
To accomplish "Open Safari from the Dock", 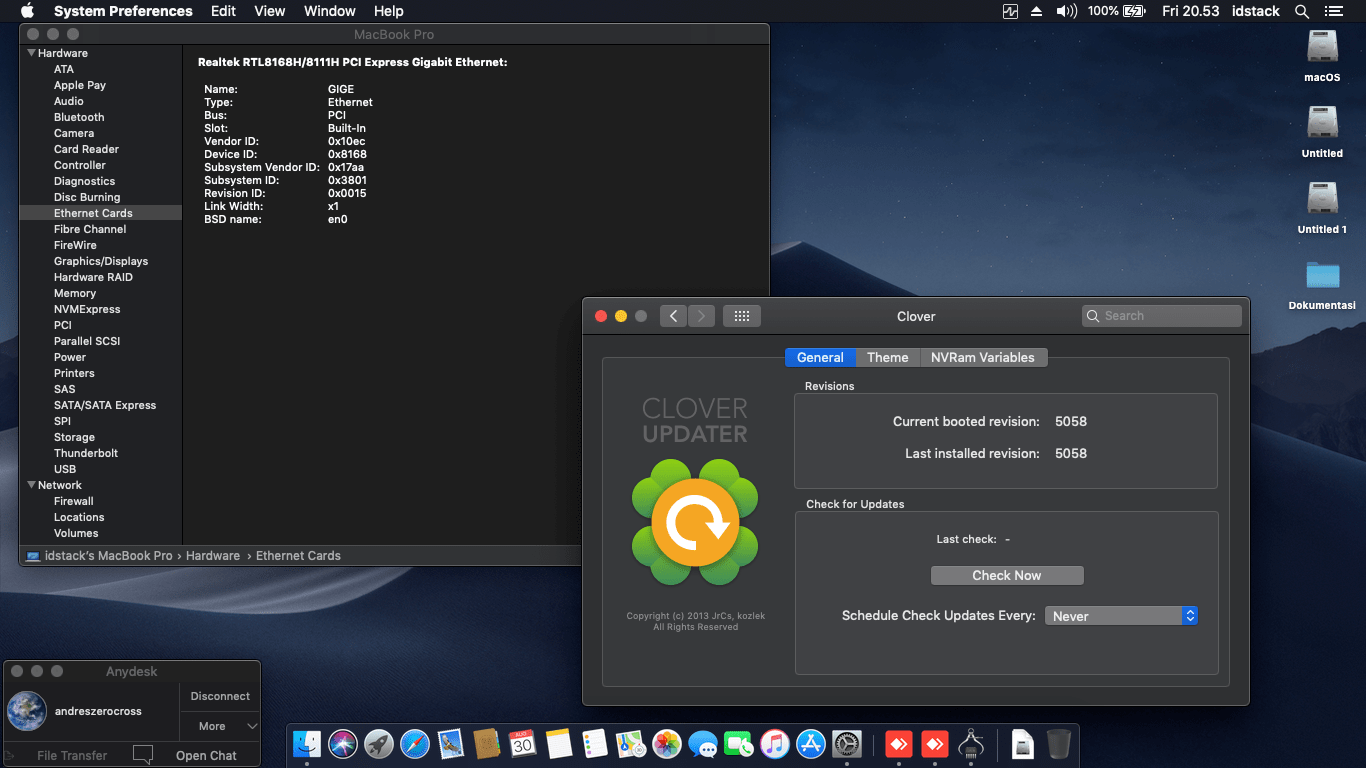I will tap(415, 744).
